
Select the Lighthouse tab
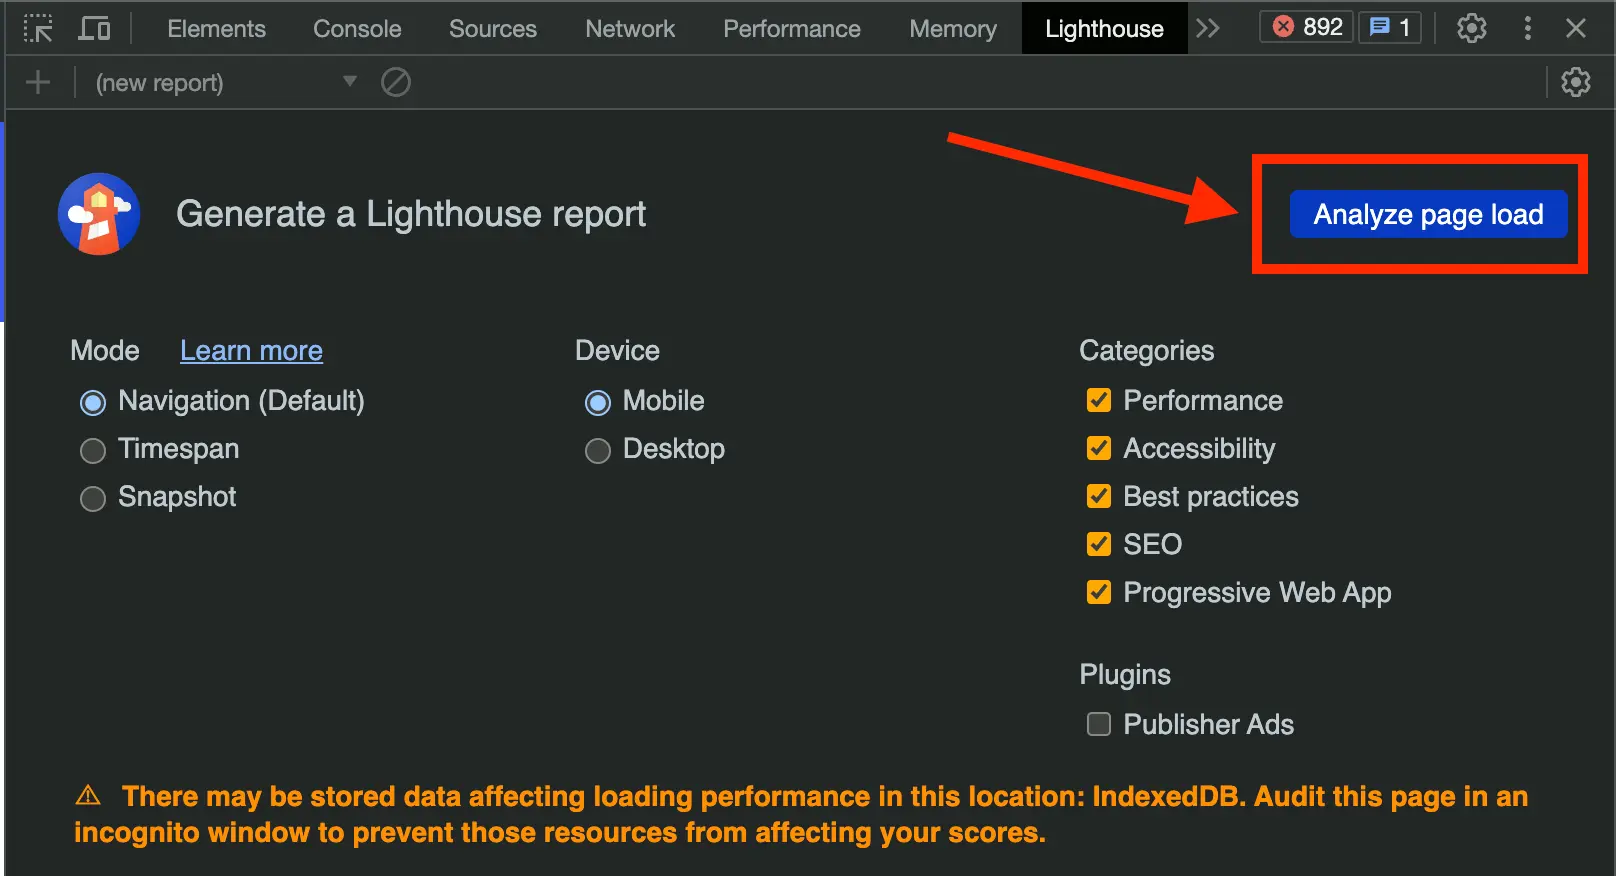(1104, 29)
